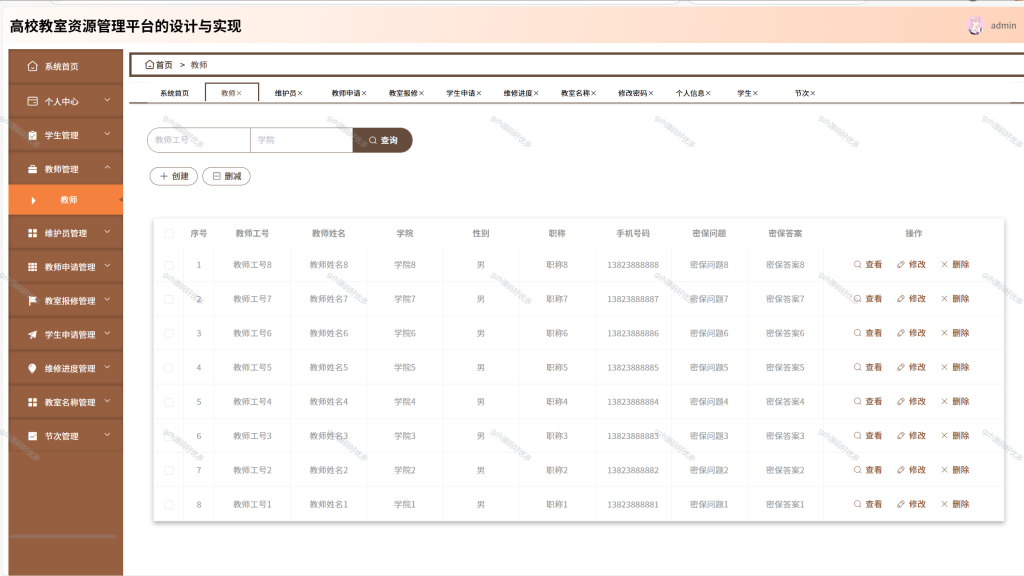Click the 教师申请管理 grid icon
Viewport: 1024px width, 576px height.
[x=32, y=267]
